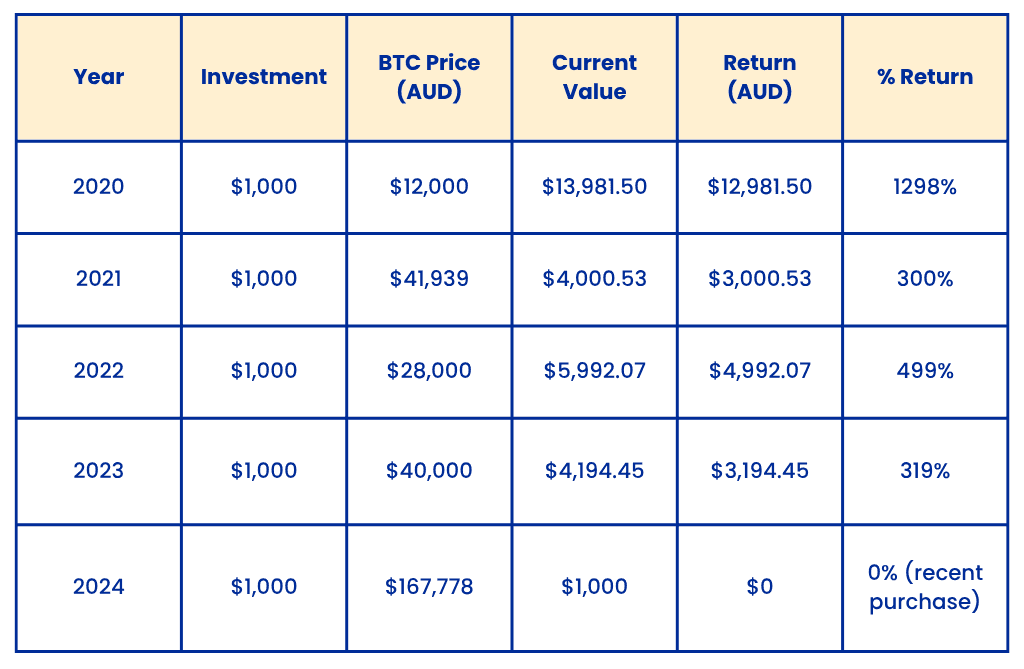
Task: Click the BTC Price (AUD) header
Action: (x=429, y=77)
